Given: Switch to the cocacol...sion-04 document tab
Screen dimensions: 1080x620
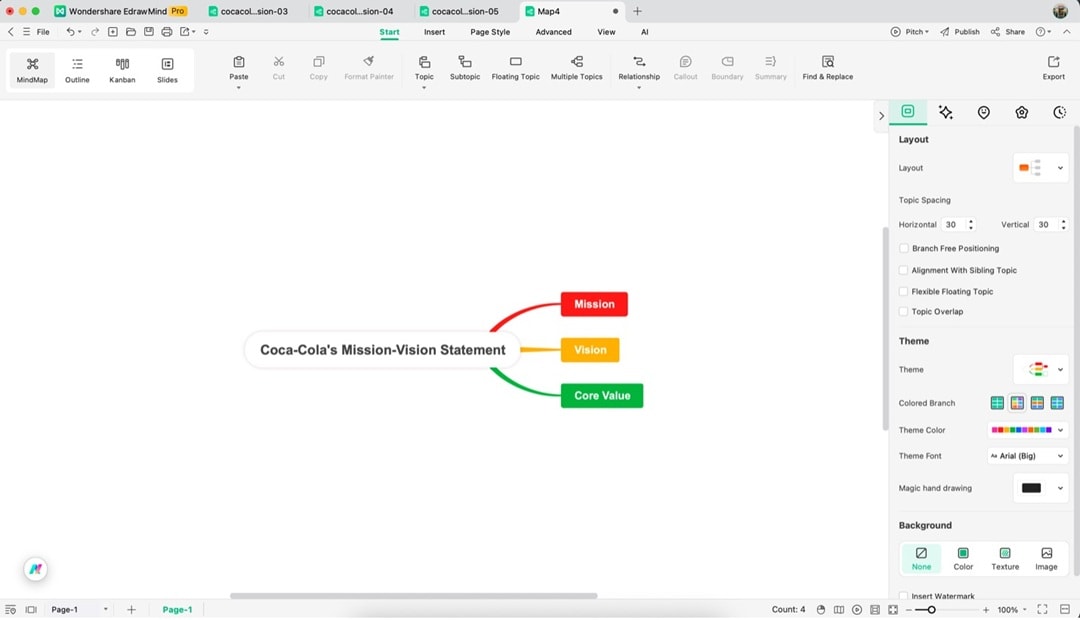Looking at the screenshot, I should [354, 11].
